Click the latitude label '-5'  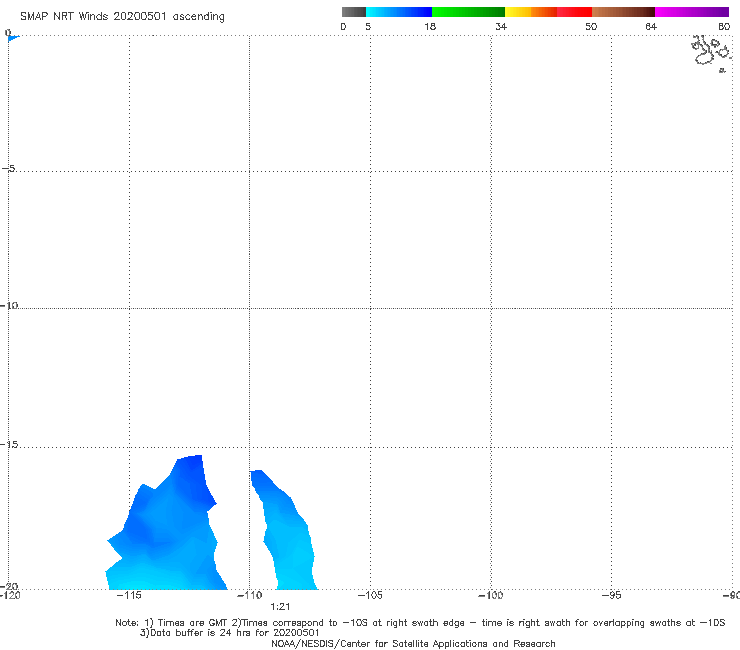click(x=8, y=168)
